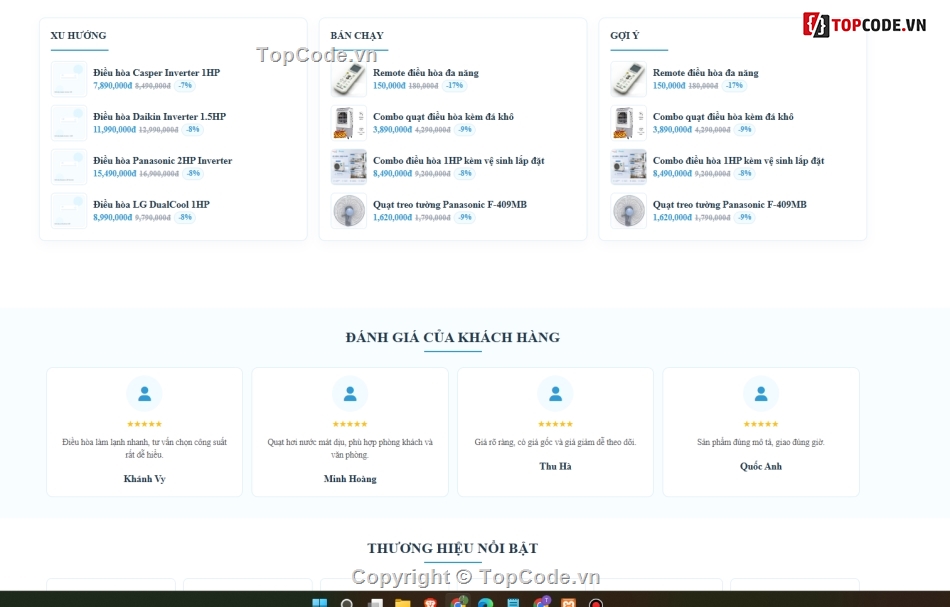This screenshot has width=950, height=607.
Task: Open File Explorer from taskbar
Action: pyautogui.click(x=402, y=603)
